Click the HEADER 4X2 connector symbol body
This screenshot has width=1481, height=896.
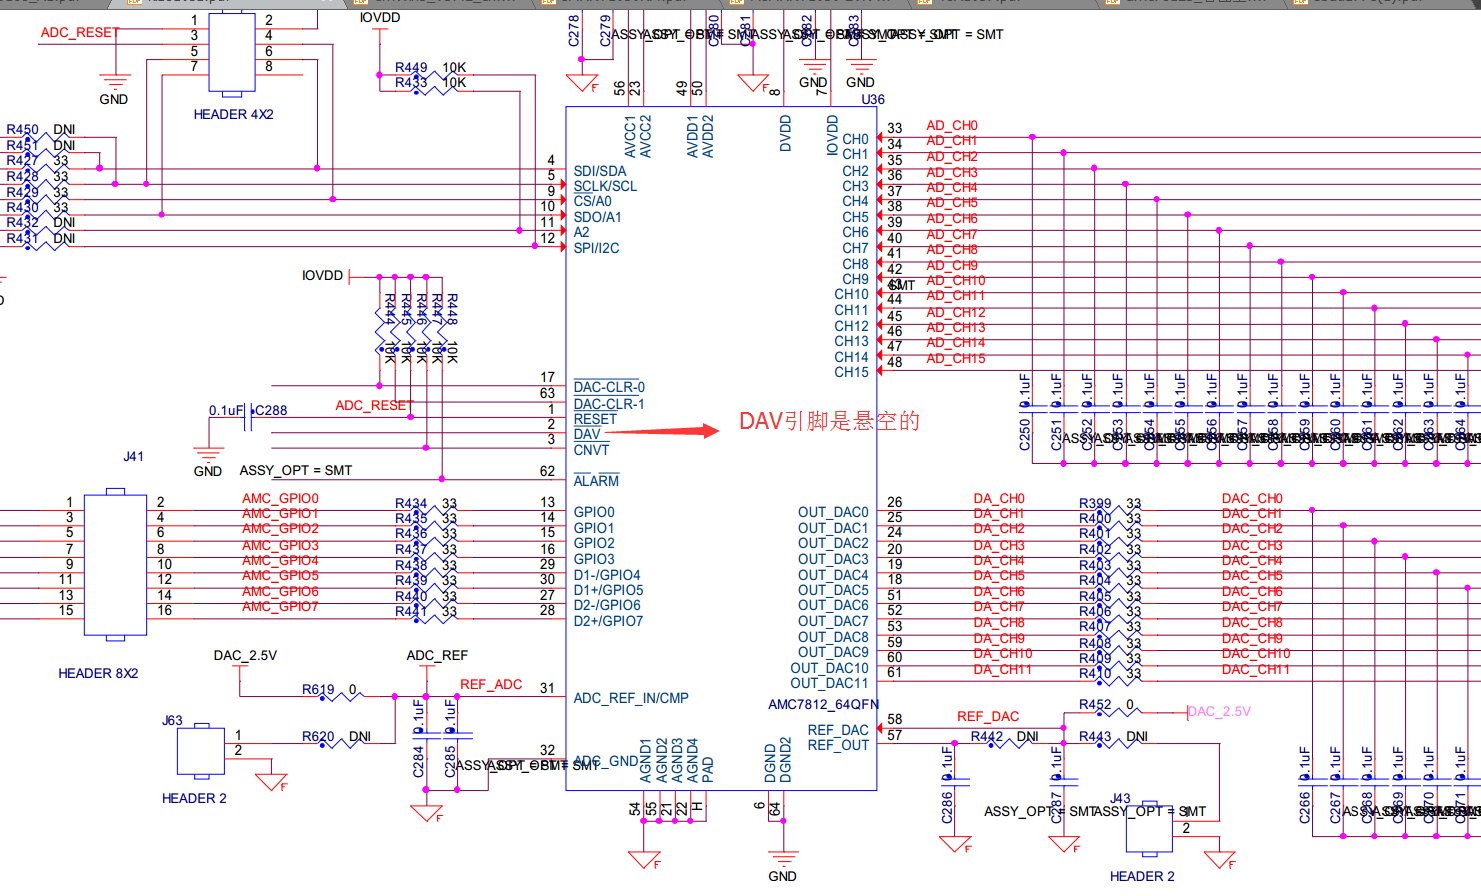pos(232,53)
